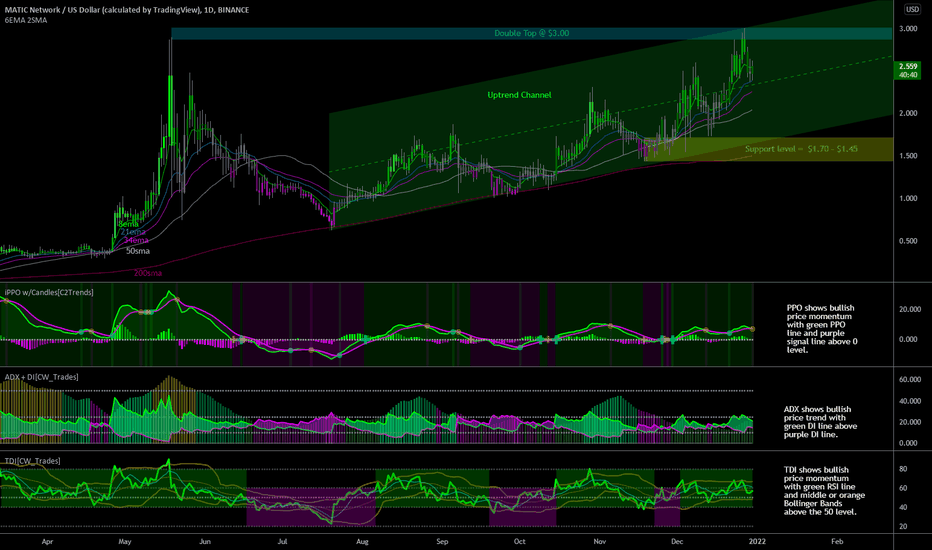Click the current price tag 2.559

(x=908, y=70)
